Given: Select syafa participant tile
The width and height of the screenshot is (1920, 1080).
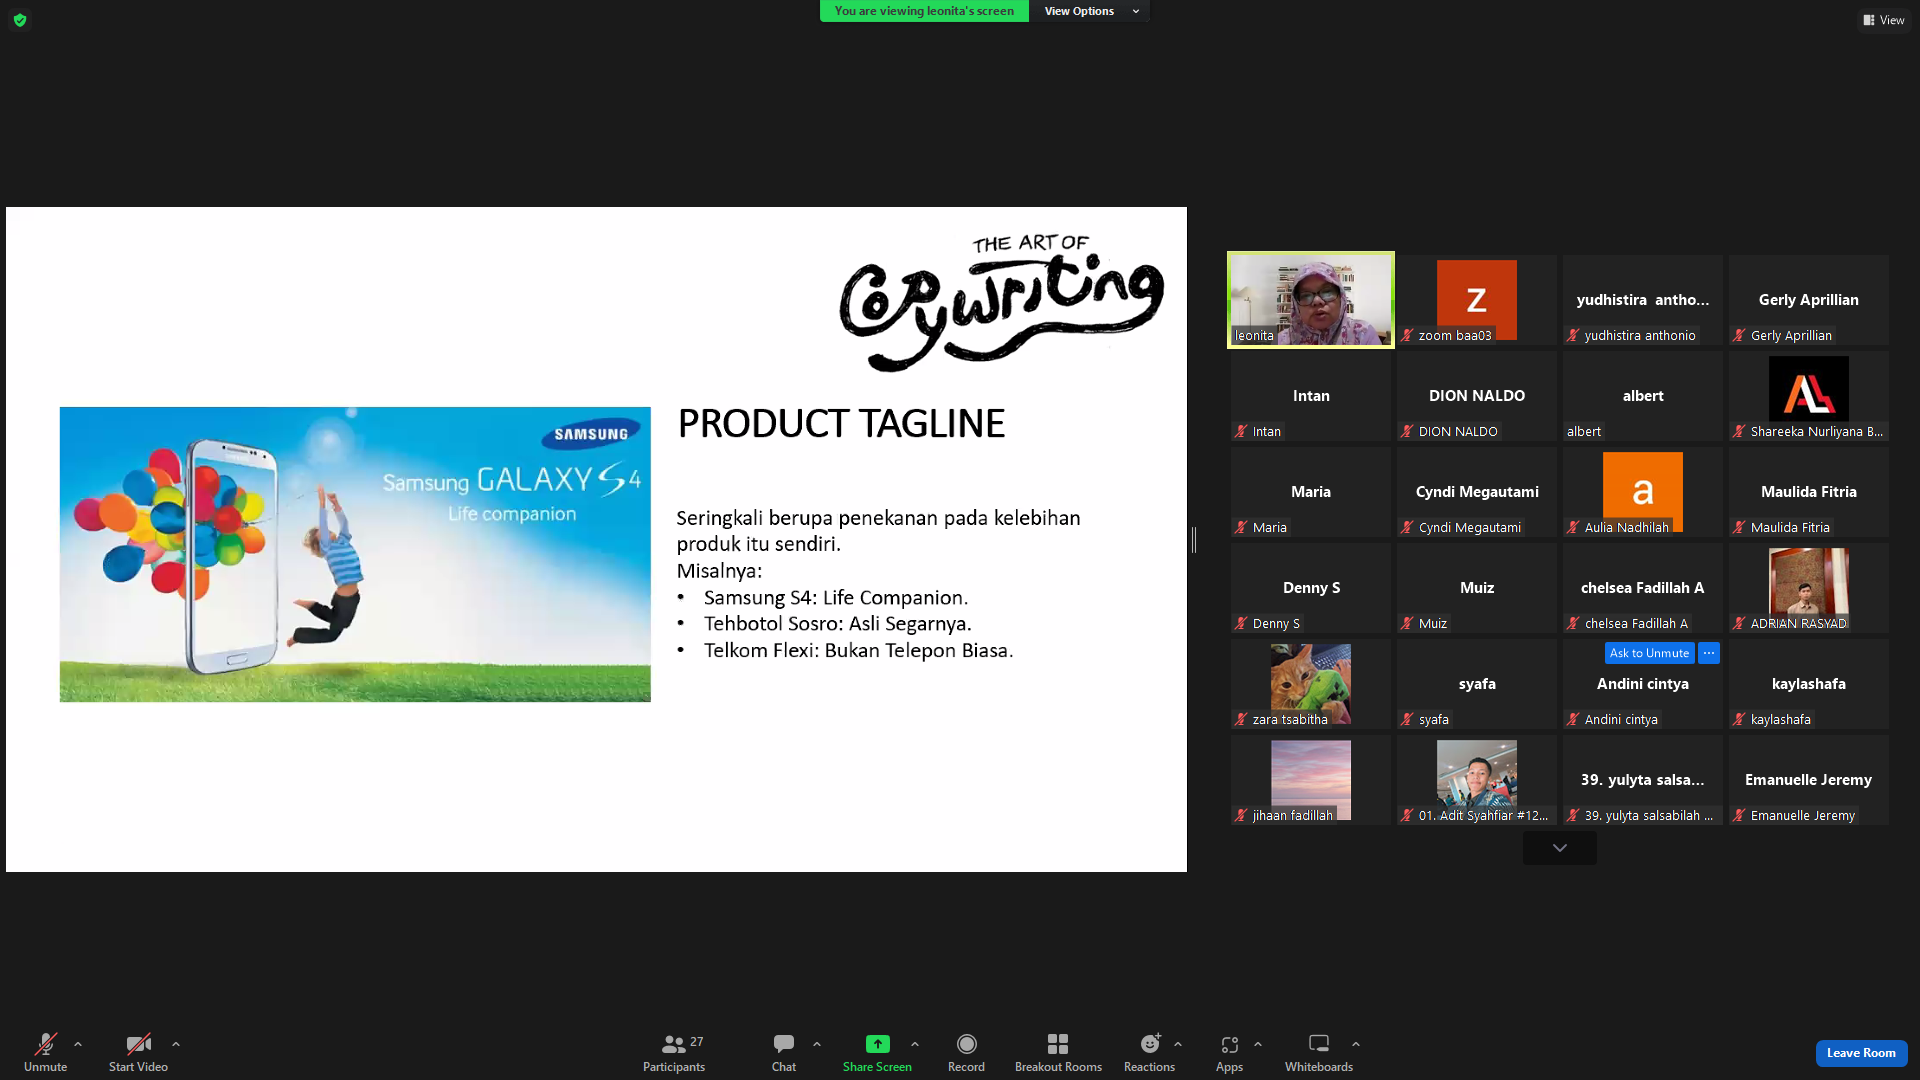Looking at the screenshot, I should (1477, 684).
